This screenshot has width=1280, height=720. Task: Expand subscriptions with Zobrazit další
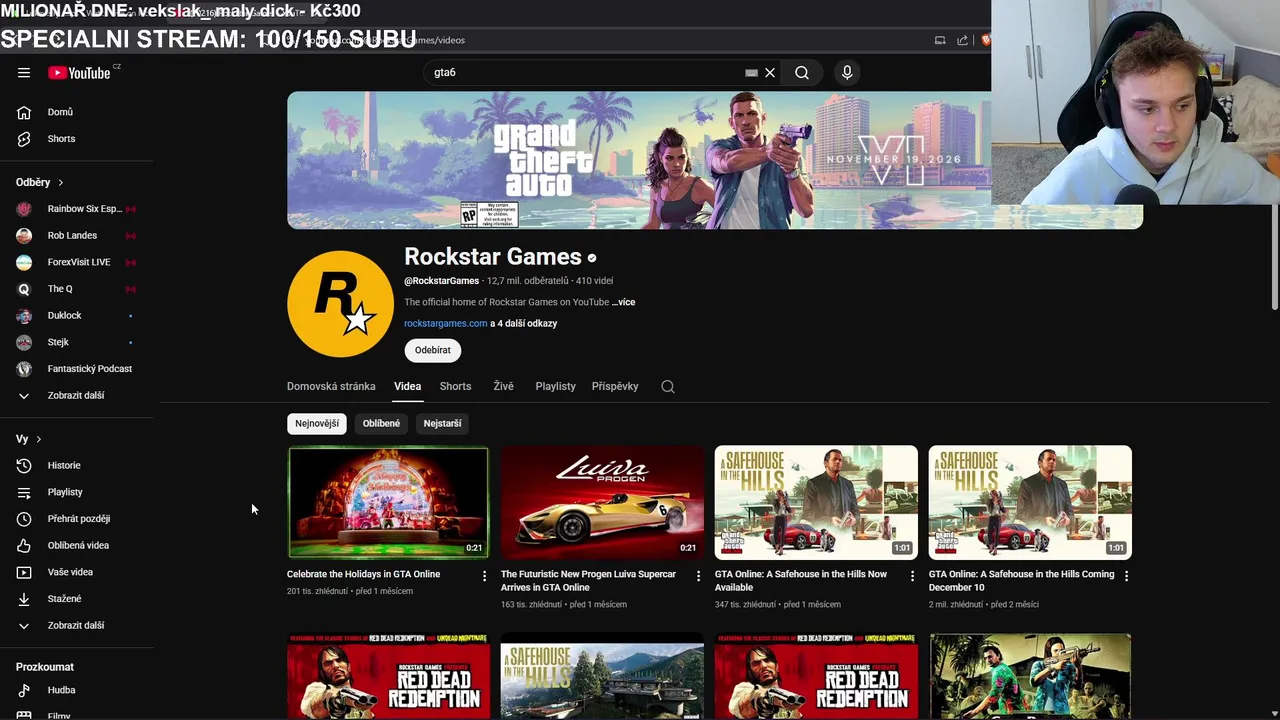point(77,396)
